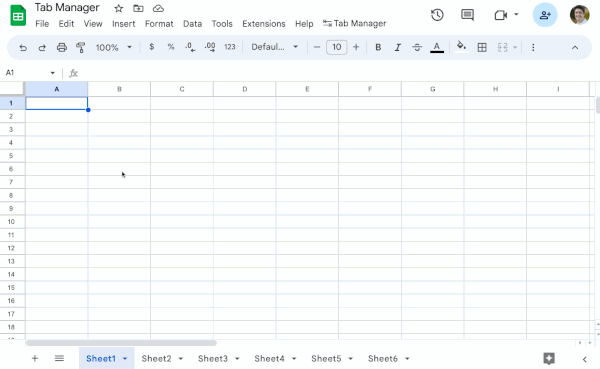
Task: Click the Undo icon
Action: pyautogui.click(x=23, y=47)
